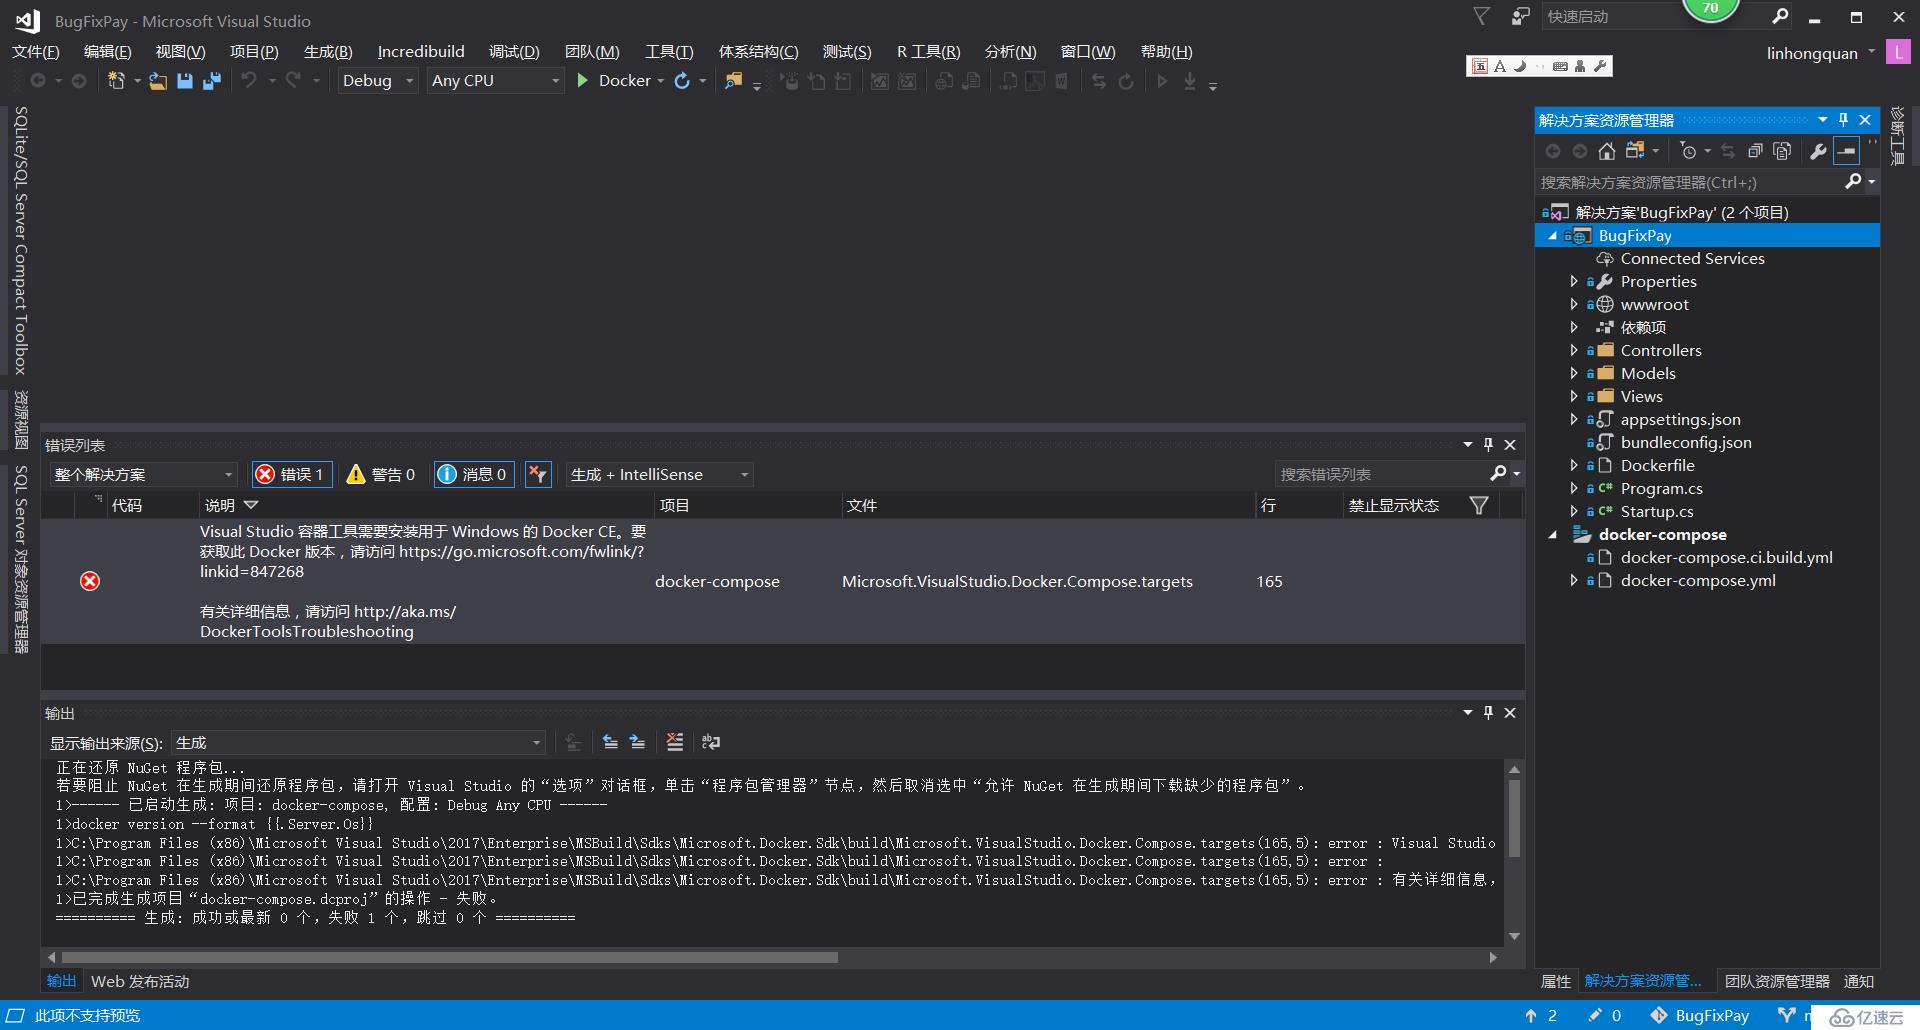
Task: Click the Solution Explorer search magnifier icon
Action: [x=1853, y=181]
